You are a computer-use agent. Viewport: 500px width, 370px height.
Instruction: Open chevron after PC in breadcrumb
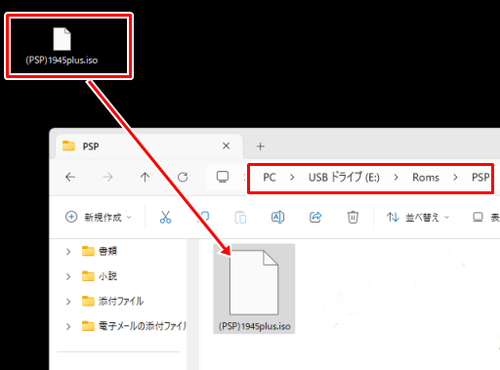pos(292,178)
